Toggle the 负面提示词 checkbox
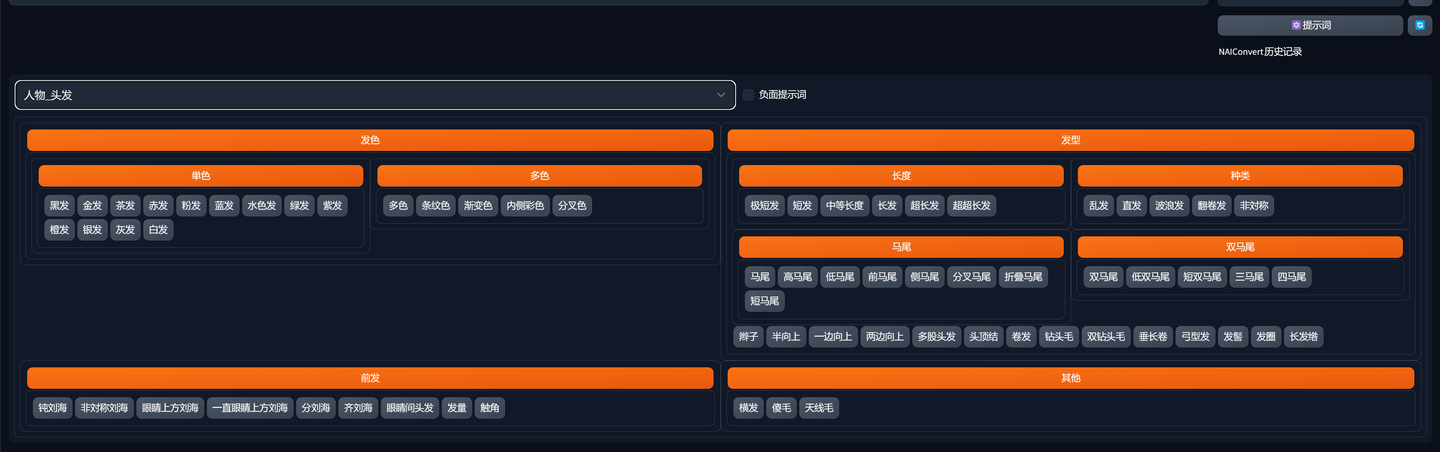Screen dimensions: 1440x452 (x=748, y=95)
